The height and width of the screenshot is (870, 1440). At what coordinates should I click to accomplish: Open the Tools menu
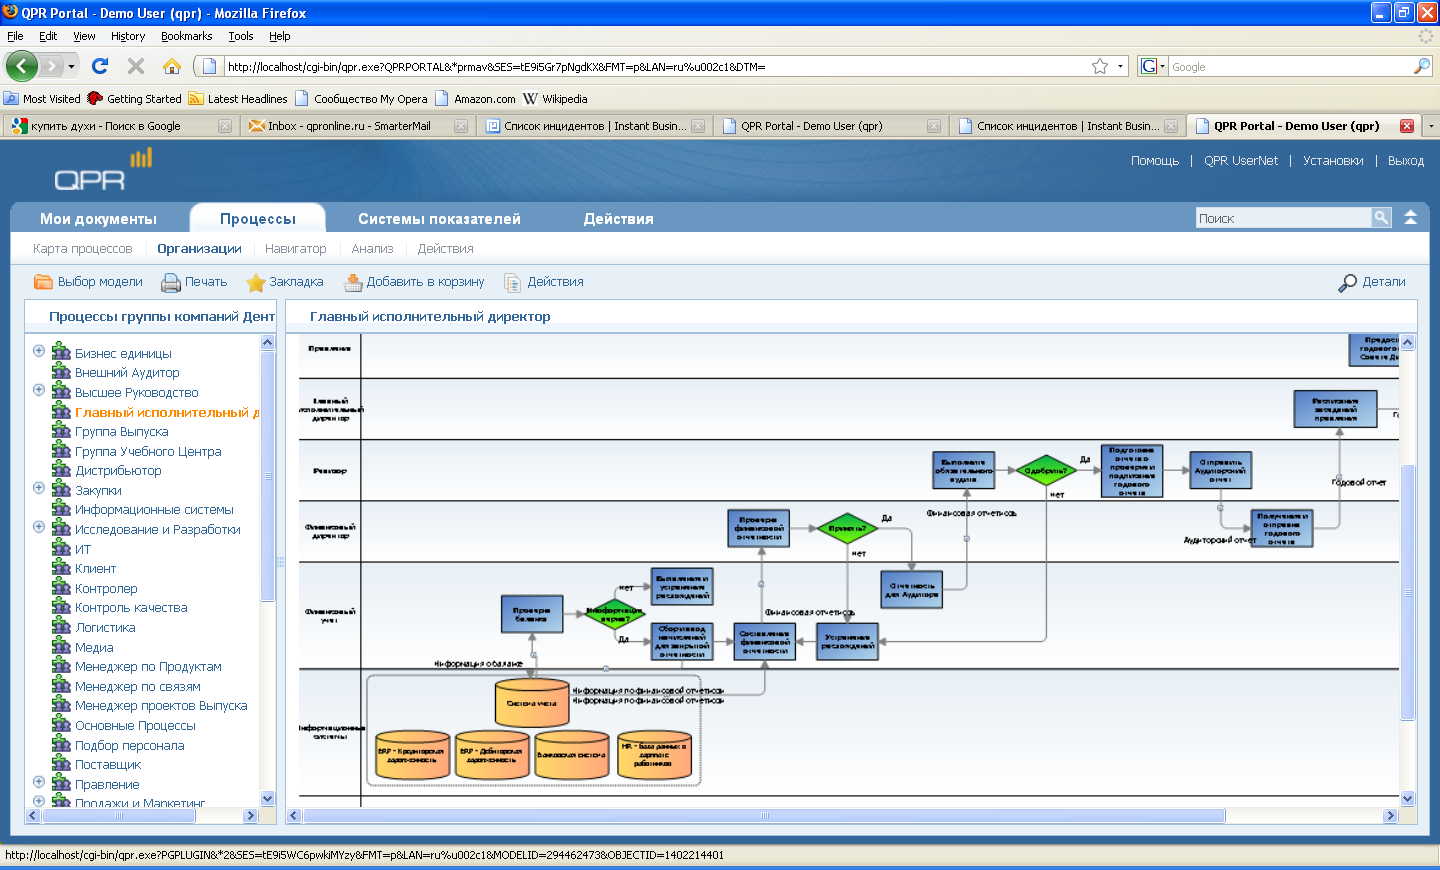[x=241, y=36]
